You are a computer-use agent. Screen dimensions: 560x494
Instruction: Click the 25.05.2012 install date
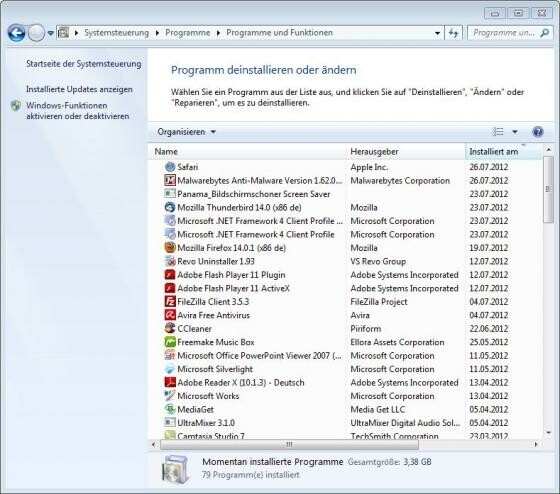[489, 342]
